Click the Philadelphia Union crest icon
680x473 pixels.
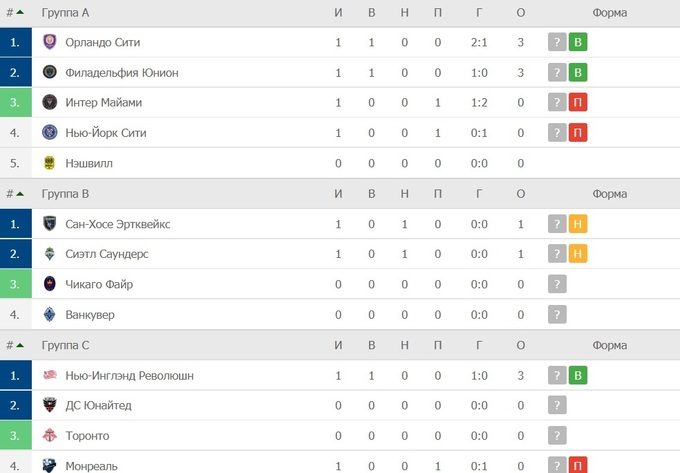[49, 72]
